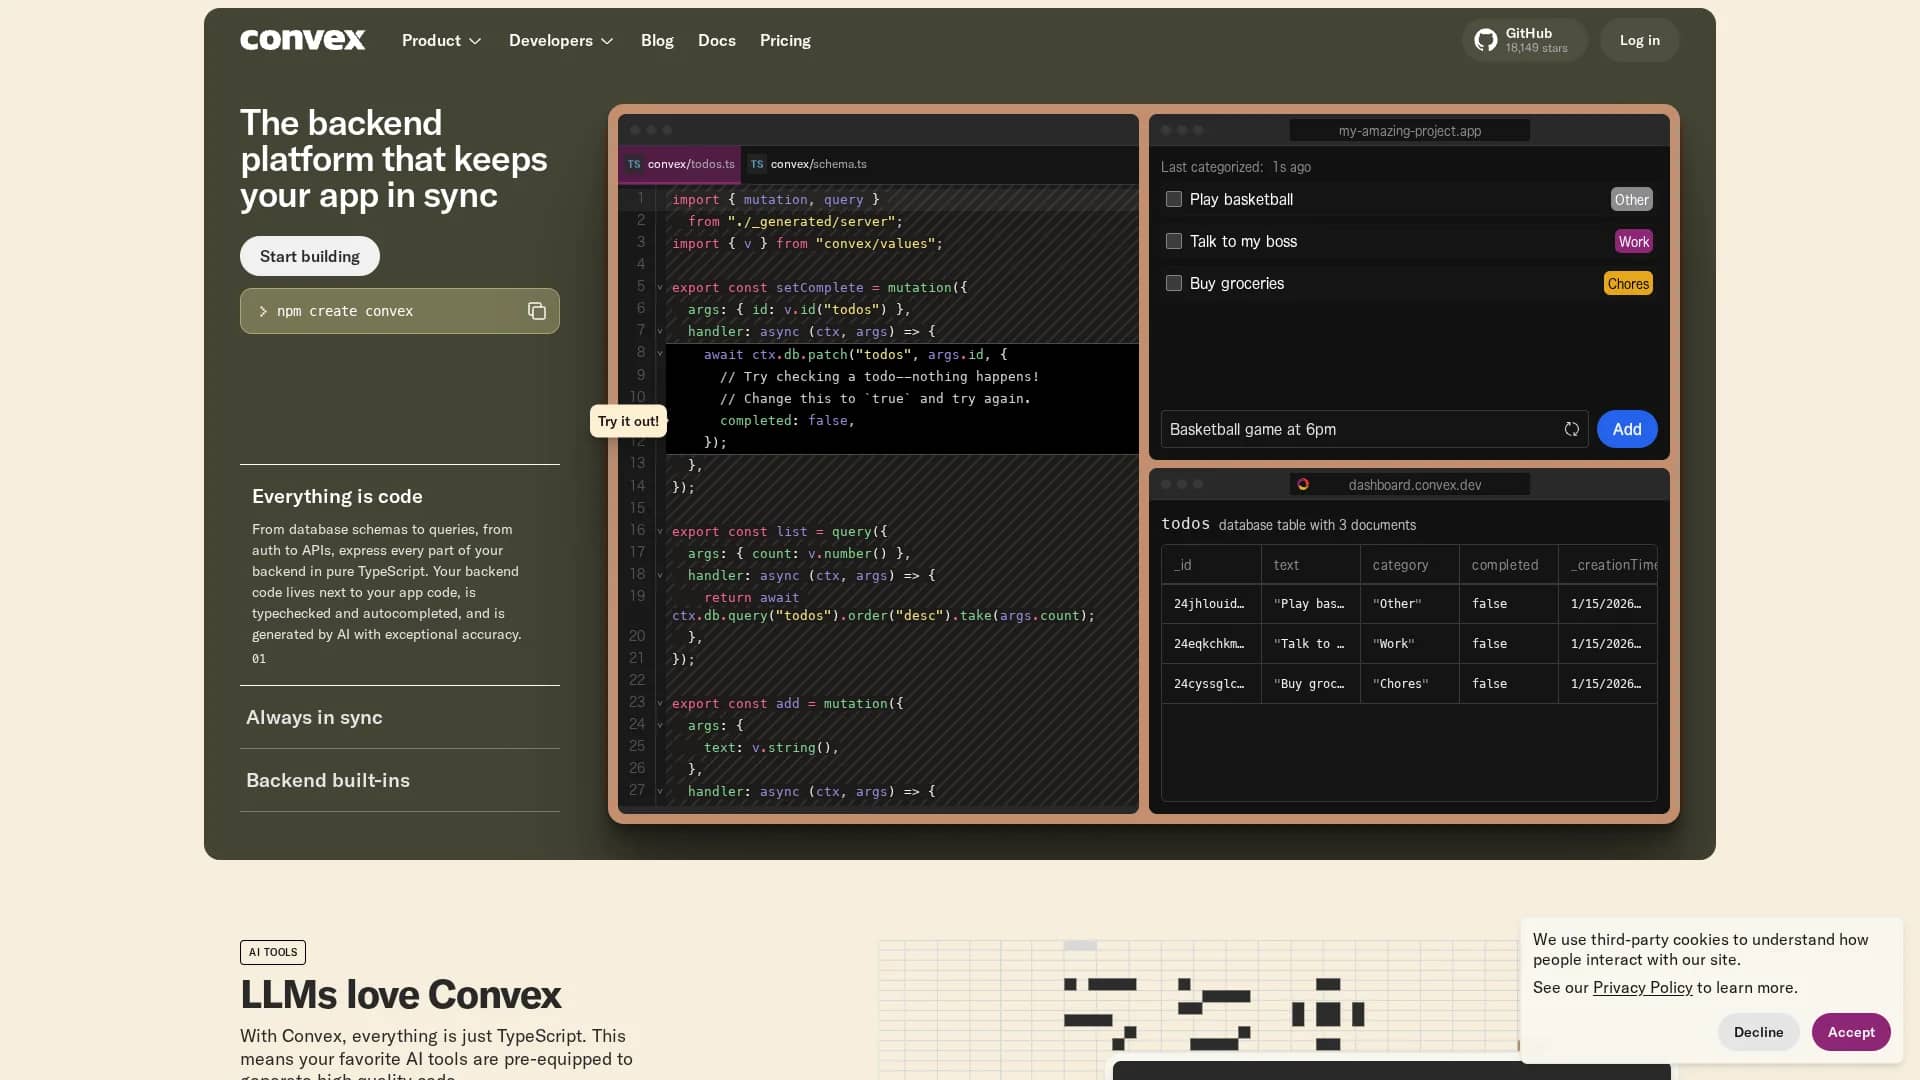The image size is (1920, 1080).
Task: Click the dashboard.convex.dev address bar
Action: click(x=1410, y=484)
